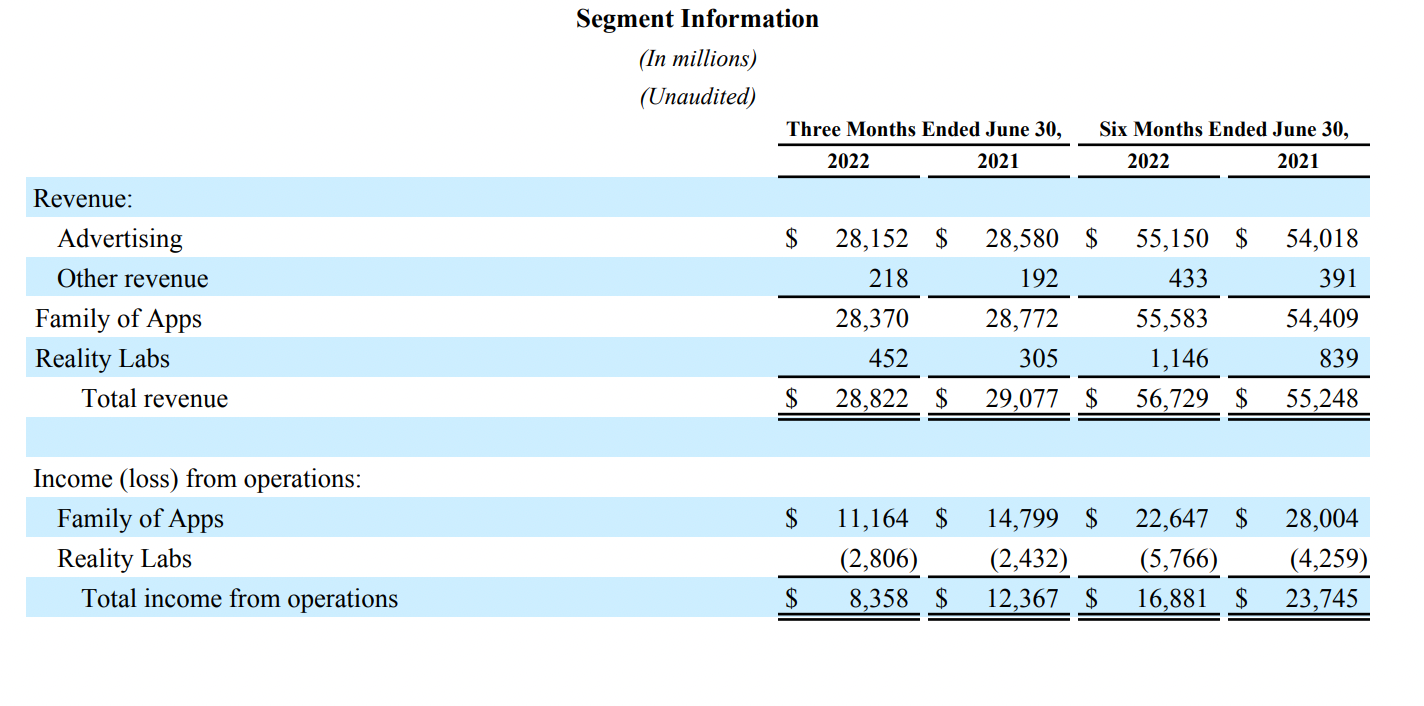Click Total revenue value 28,822
Viewport: 1424px width, 706px height.
pos(872,399)
